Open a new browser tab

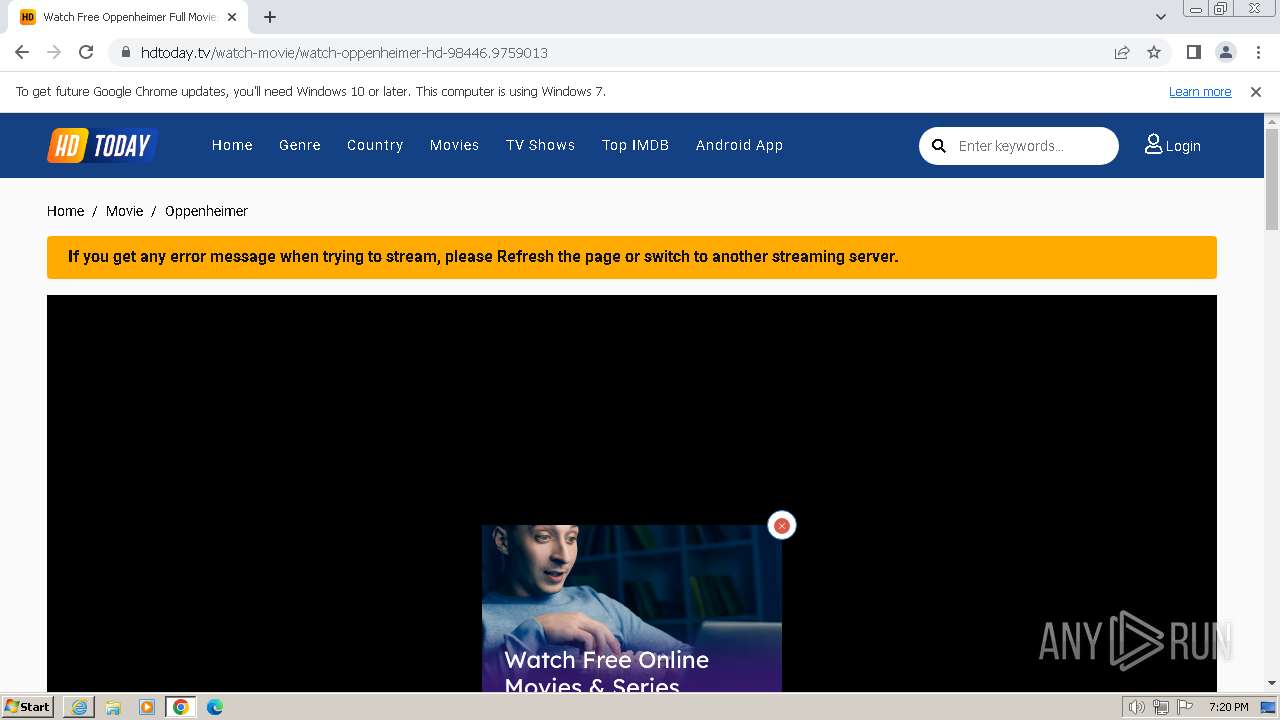point(270,17)
